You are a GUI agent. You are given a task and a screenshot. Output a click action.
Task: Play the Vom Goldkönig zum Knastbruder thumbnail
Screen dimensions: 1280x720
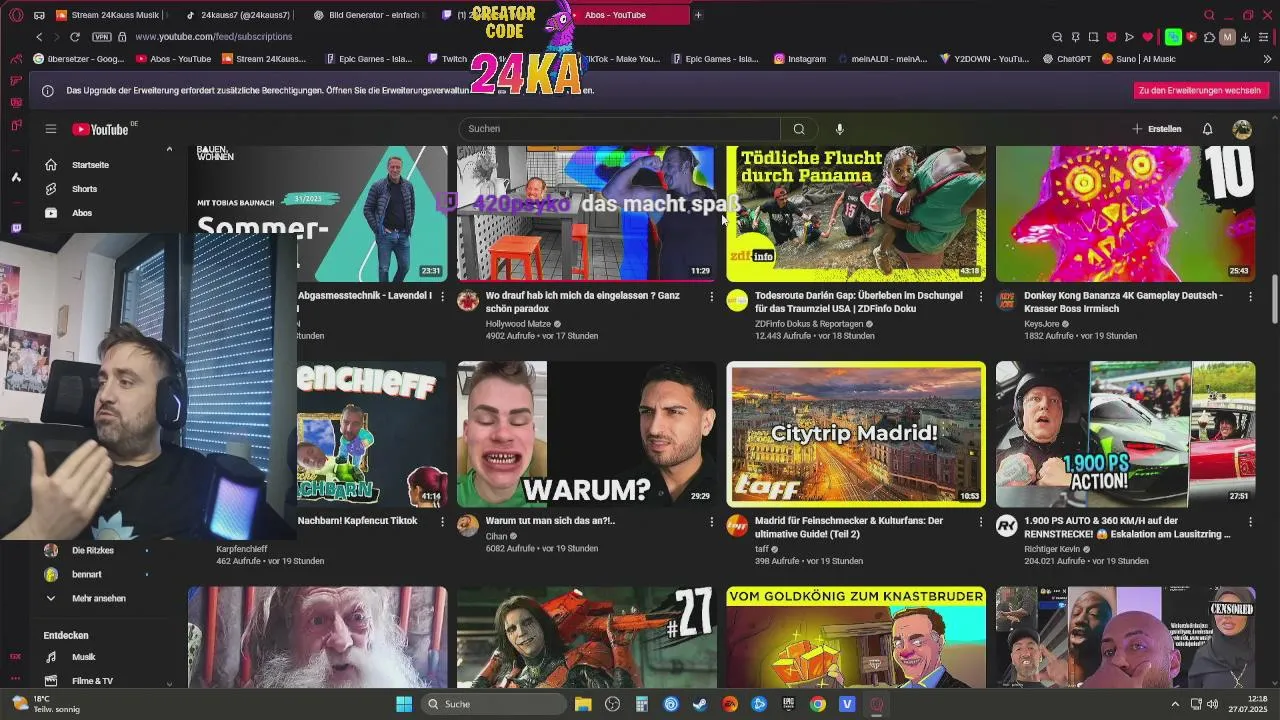(x=856, y=637)
